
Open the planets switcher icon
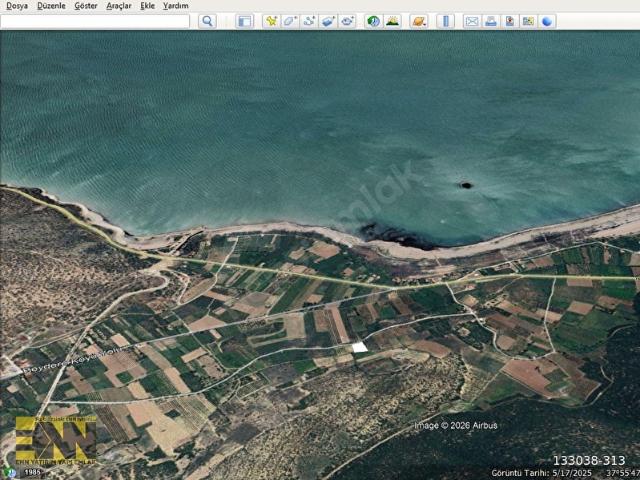(419, 21)
